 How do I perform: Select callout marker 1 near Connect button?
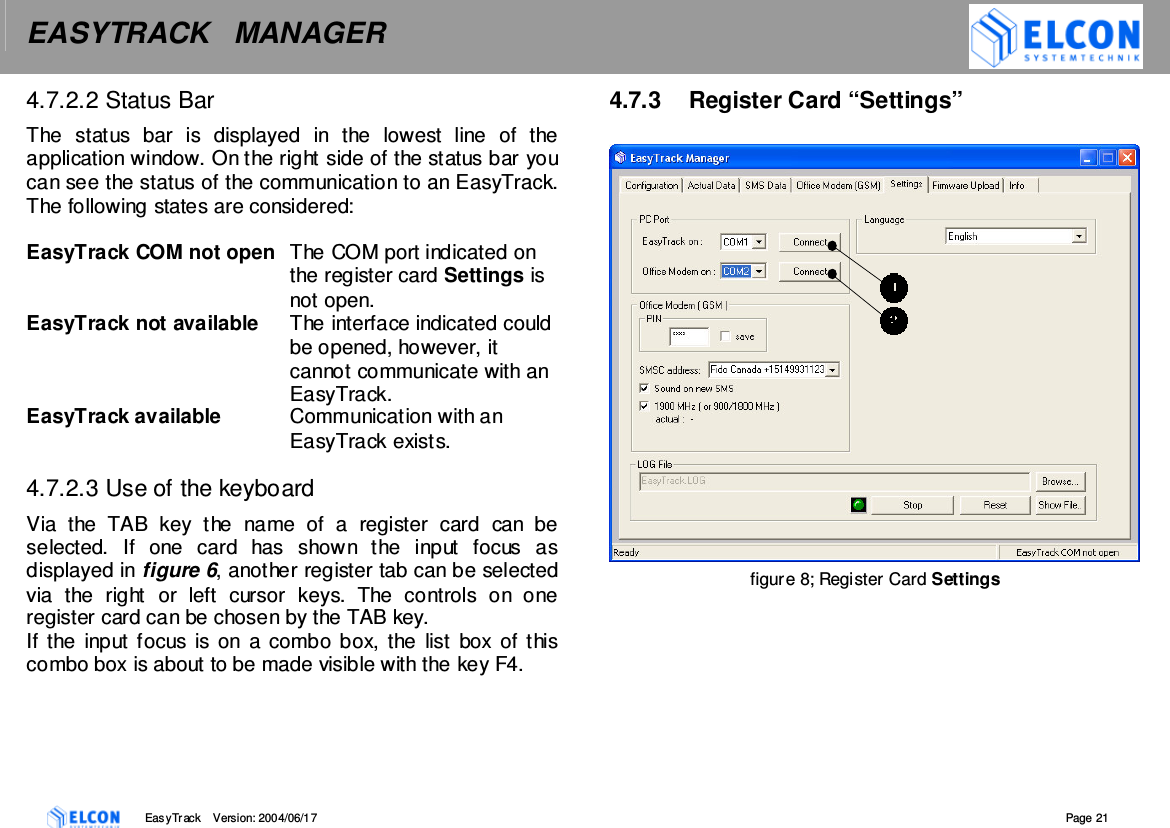click(893, 287)
